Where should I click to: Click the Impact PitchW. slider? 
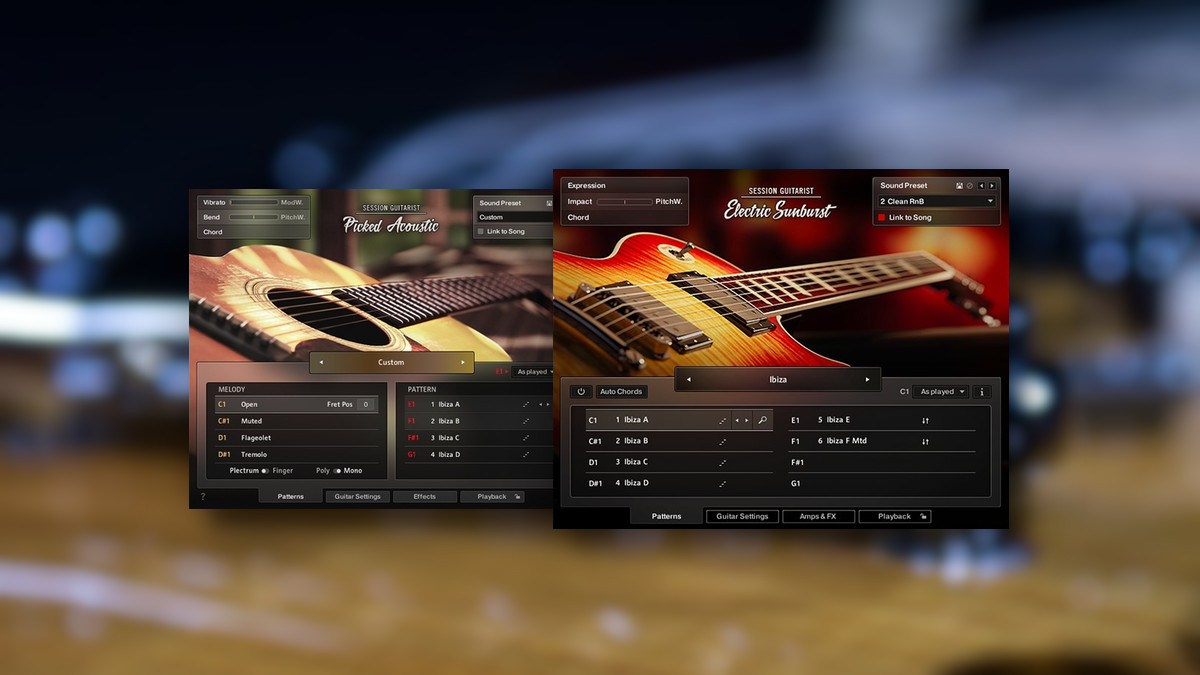tap(624, 201)
